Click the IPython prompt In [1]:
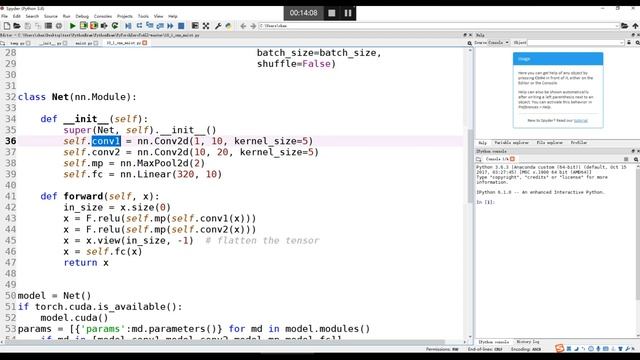Screen dimensions: 640x360 coord(486,202)
